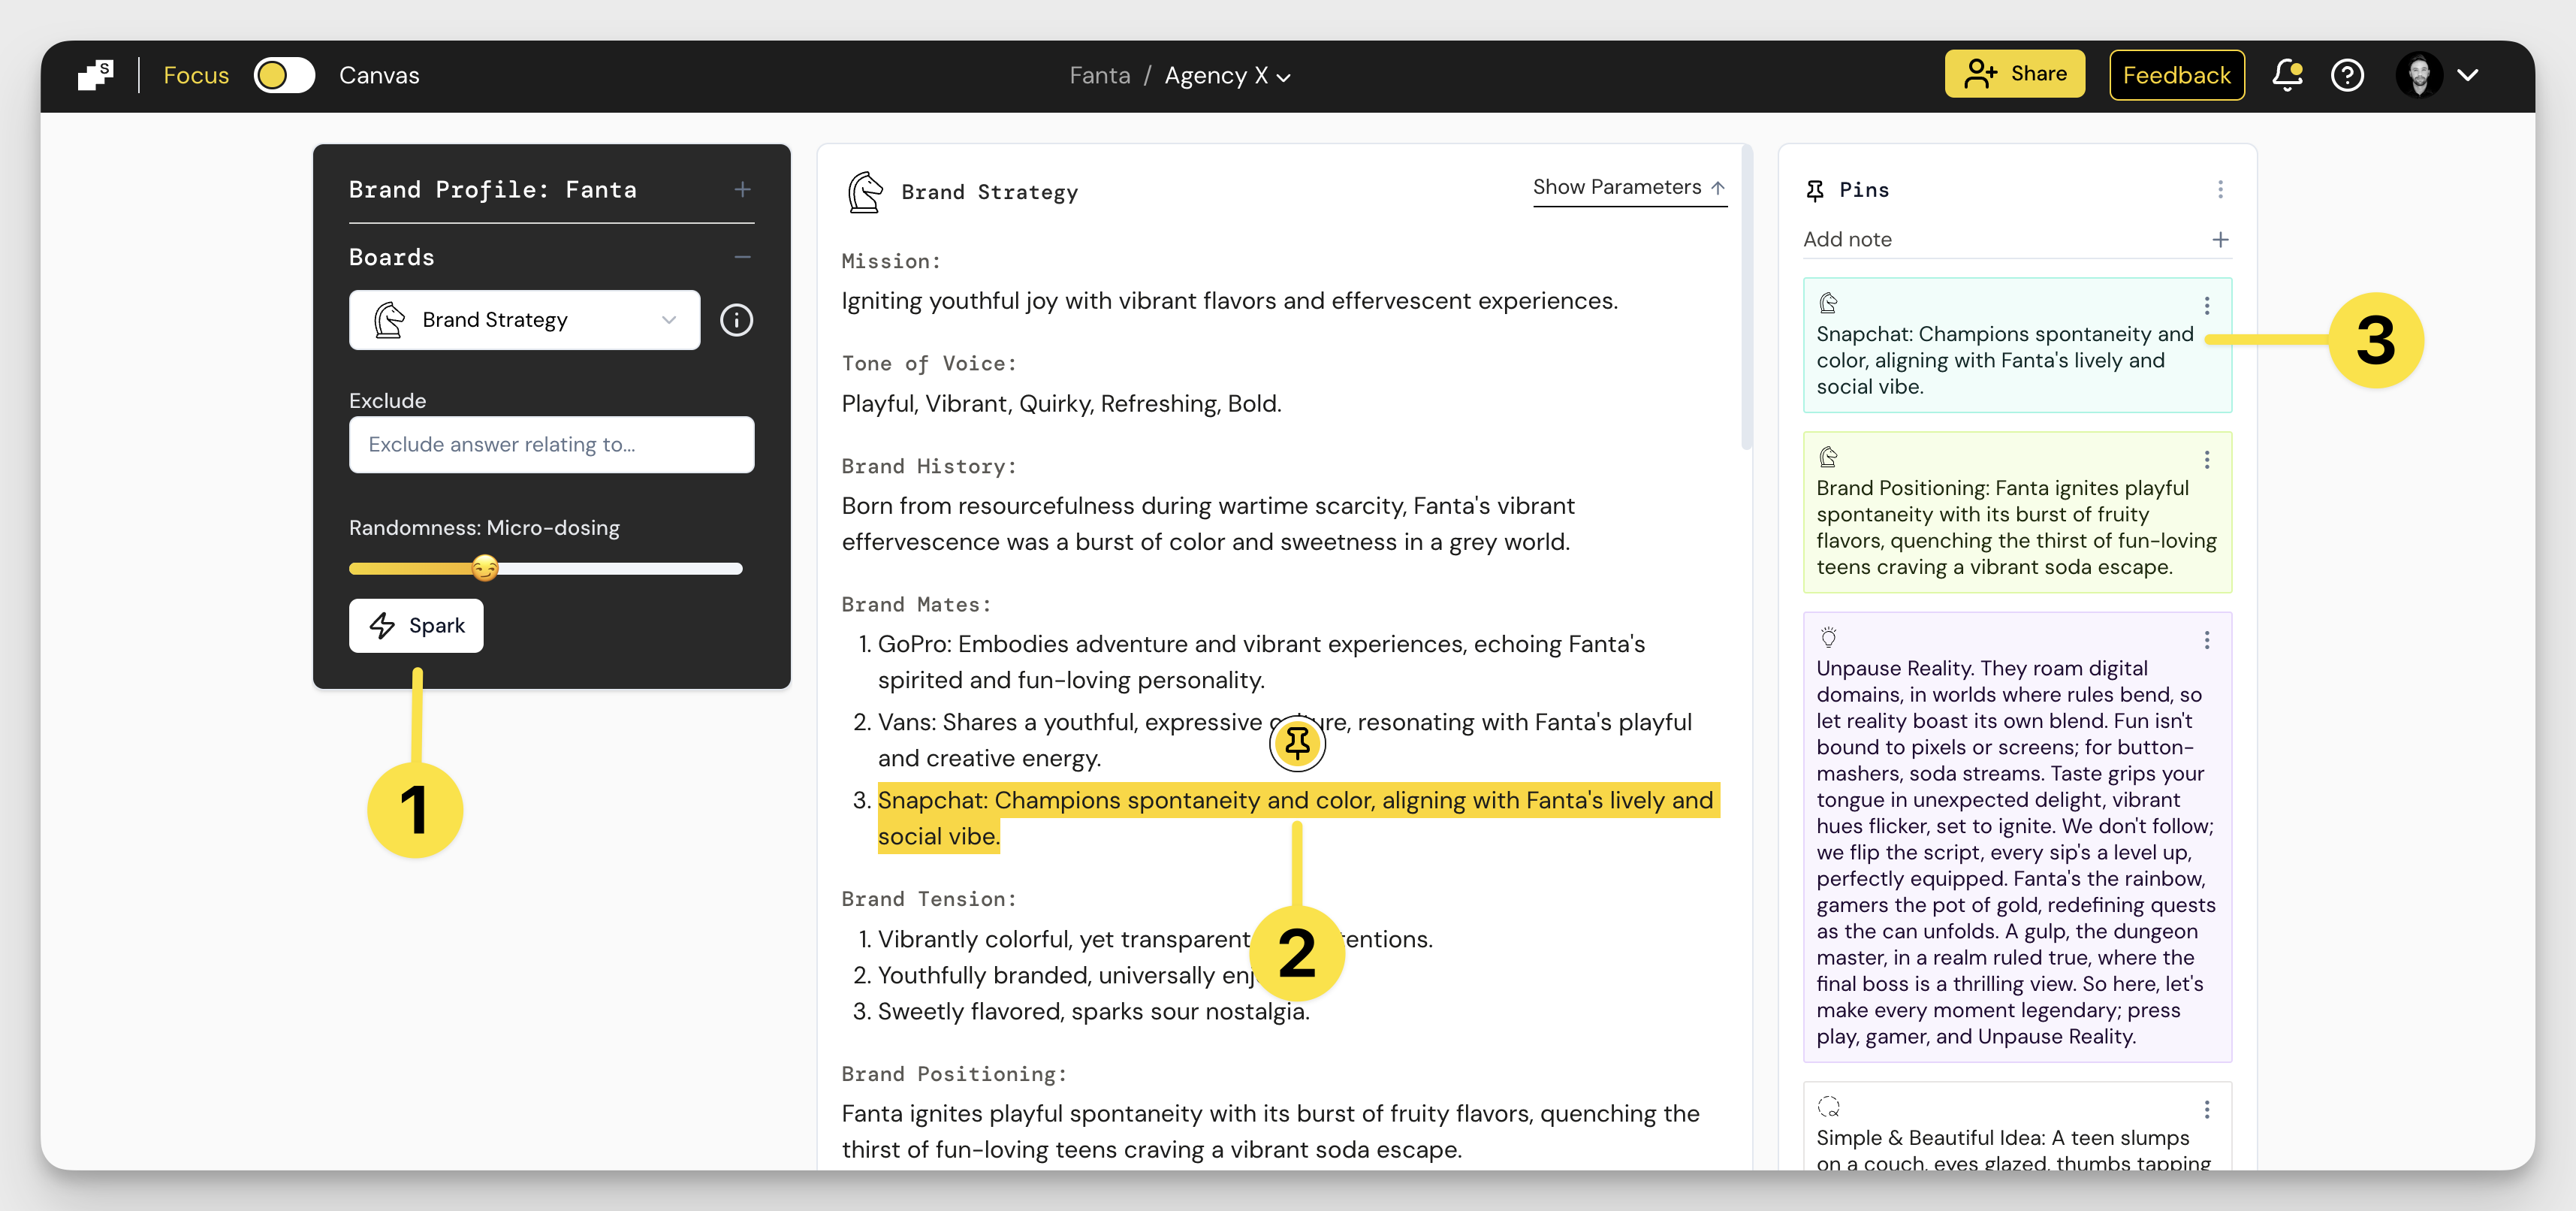2576x1211 pixels.
Task: Click the Randomness slider handle
Action: coord(485,568)
